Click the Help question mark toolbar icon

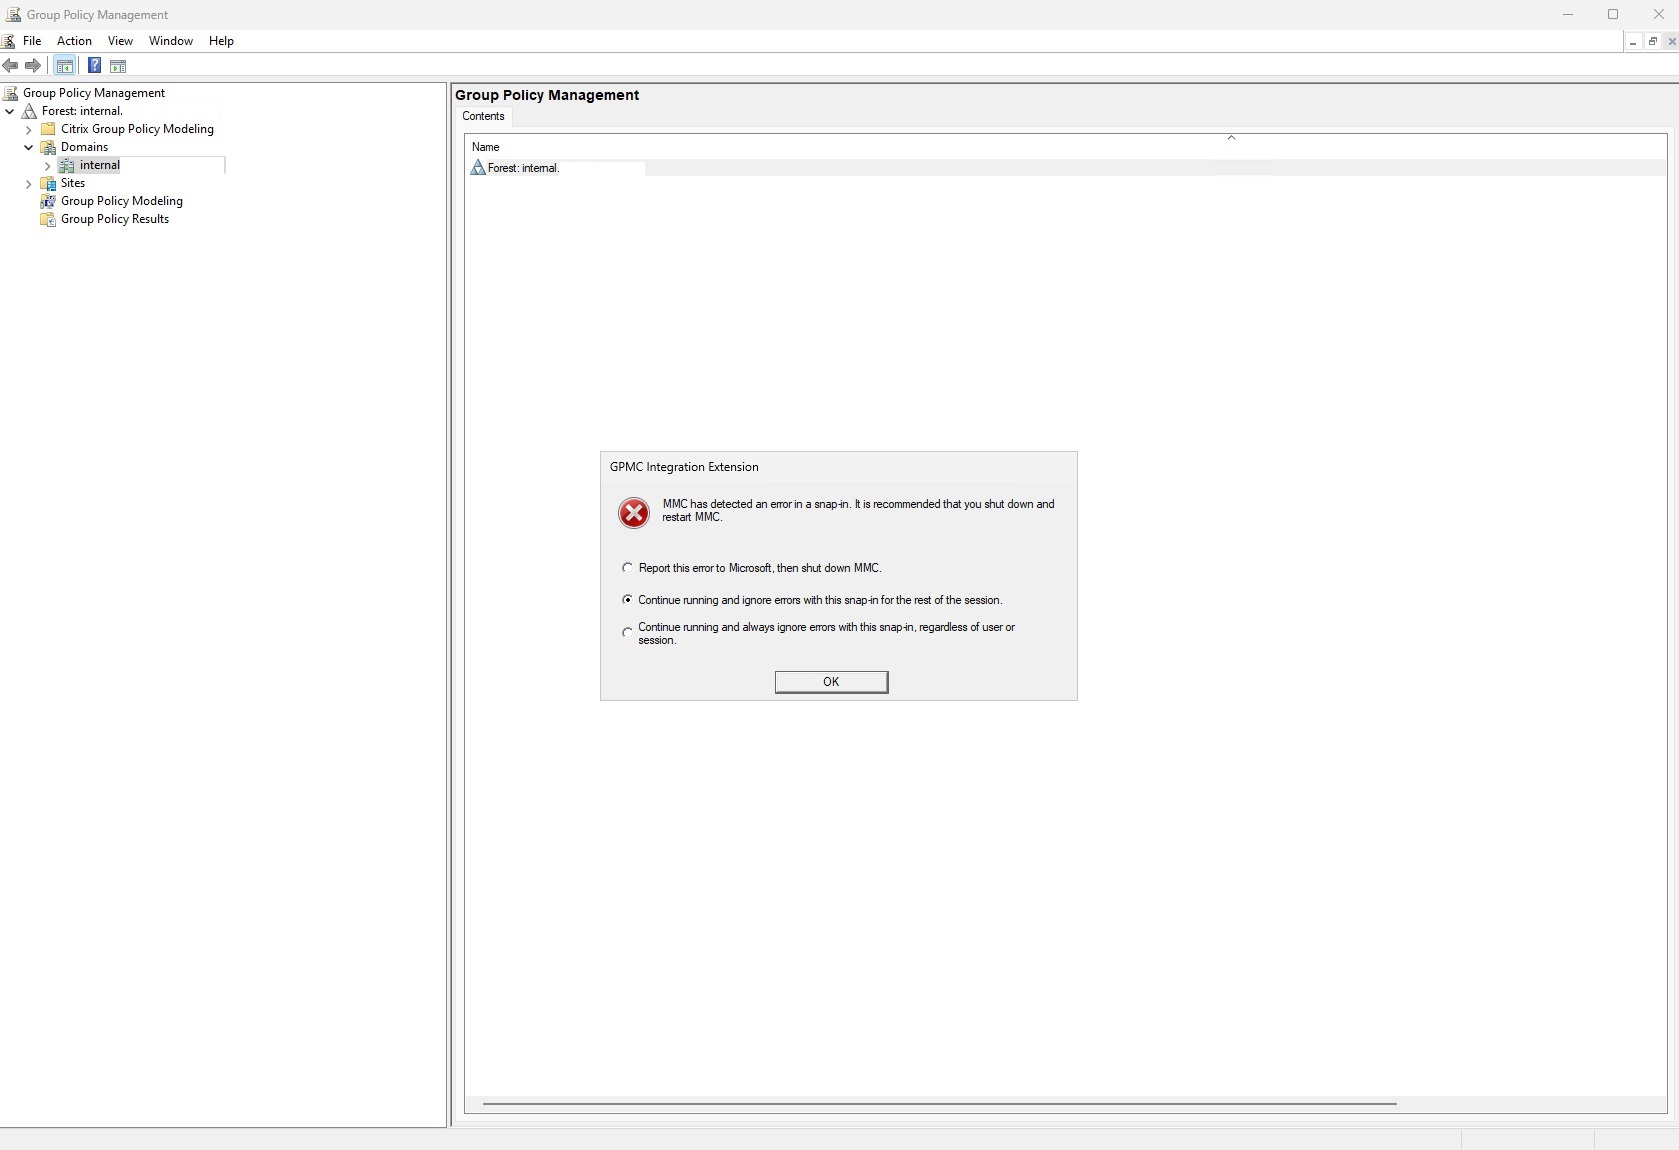[94, 66]
